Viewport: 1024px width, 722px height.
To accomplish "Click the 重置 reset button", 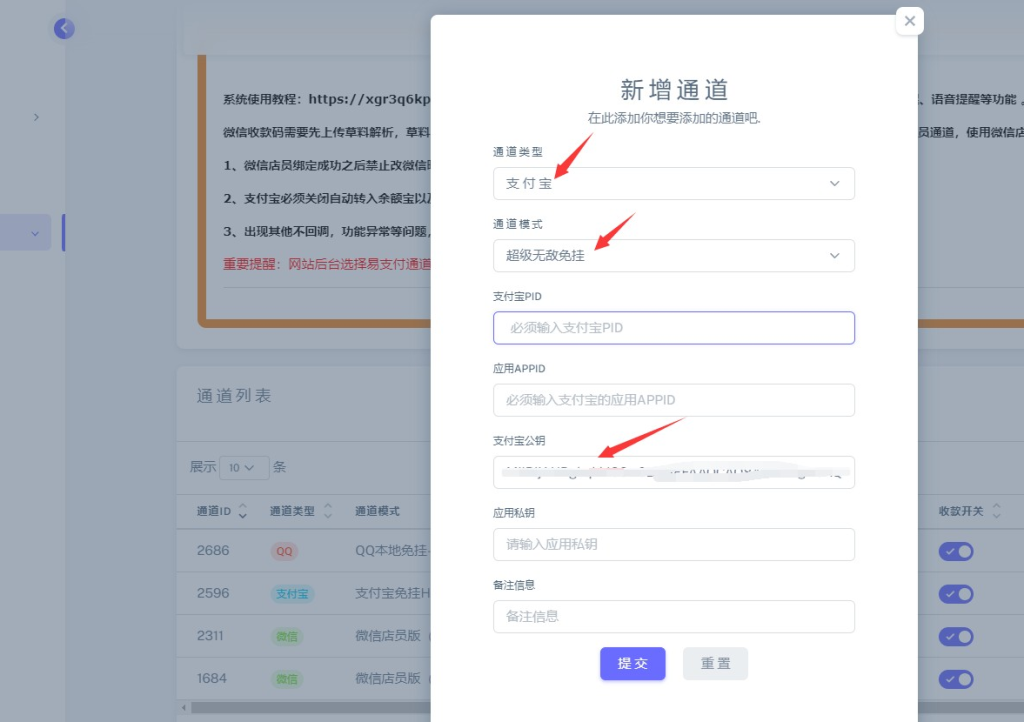I will point(715,663).
